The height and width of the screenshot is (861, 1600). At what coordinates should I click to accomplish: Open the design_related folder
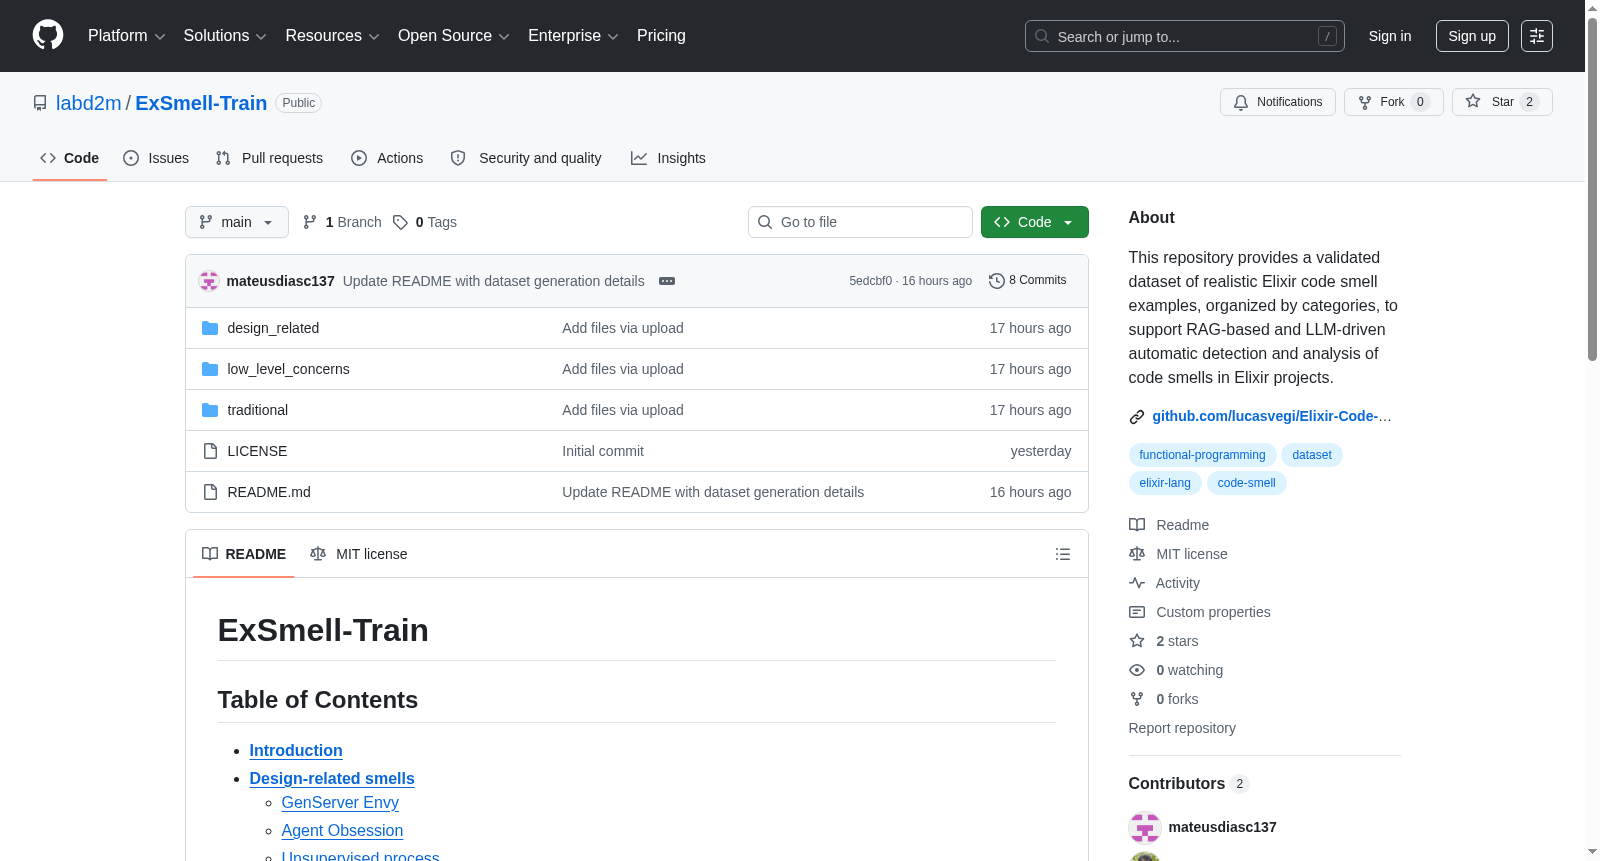click(273, 328)
